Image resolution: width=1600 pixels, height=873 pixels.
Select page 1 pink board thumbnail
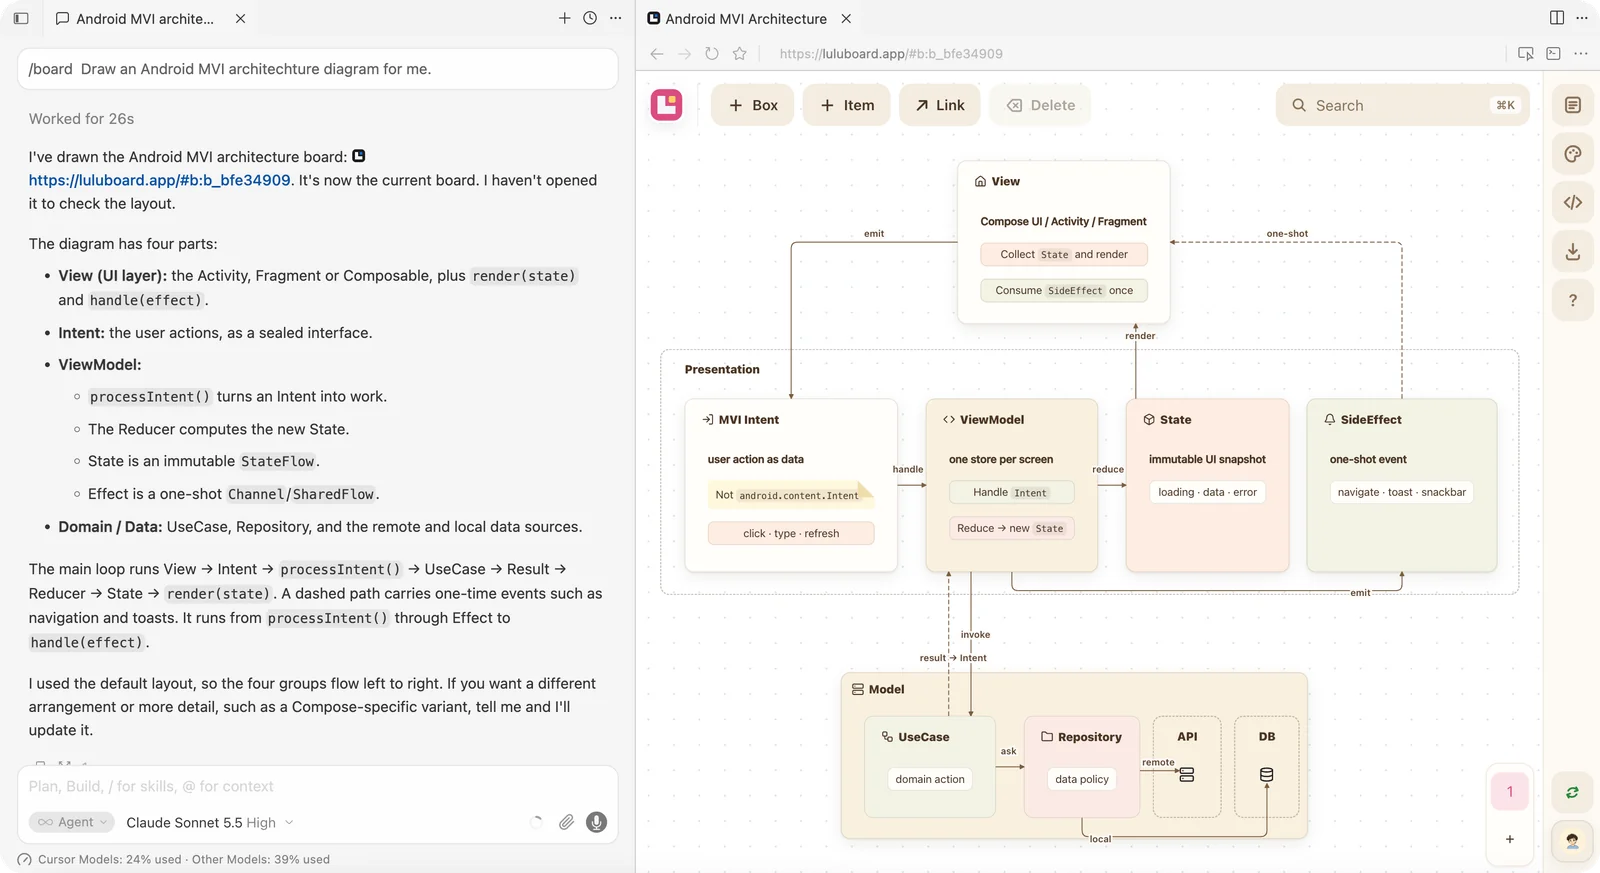1510,791
